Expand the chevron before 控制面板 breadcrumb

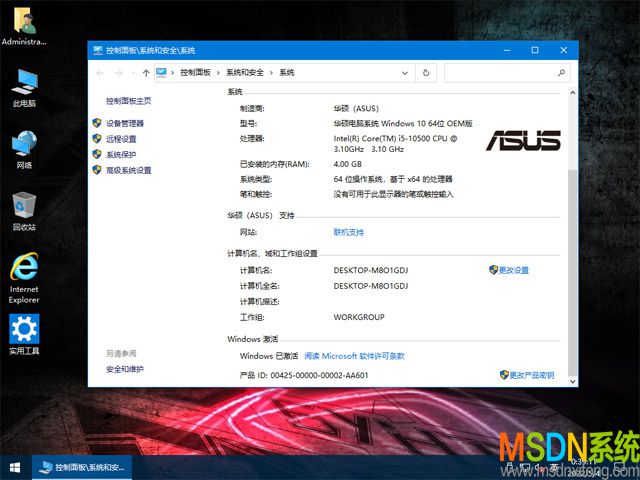[x=173, y=73]
